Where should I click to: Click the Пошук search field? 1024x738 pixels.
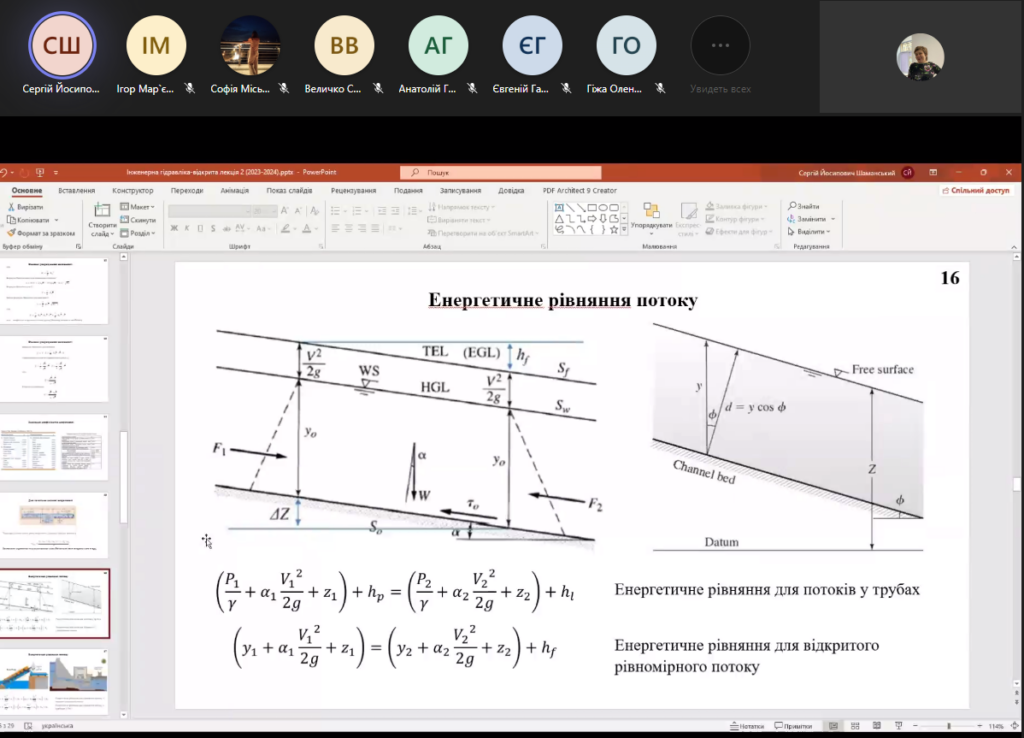click(x=500, y=172)
